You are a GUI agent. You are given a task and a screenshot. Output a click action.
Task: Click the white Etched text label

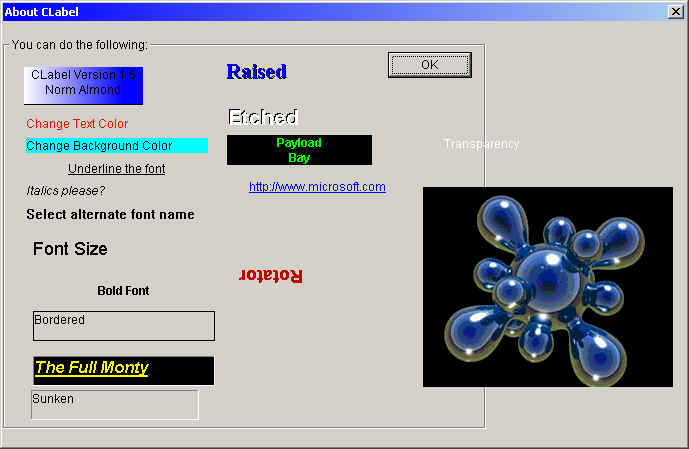[262, 117]
